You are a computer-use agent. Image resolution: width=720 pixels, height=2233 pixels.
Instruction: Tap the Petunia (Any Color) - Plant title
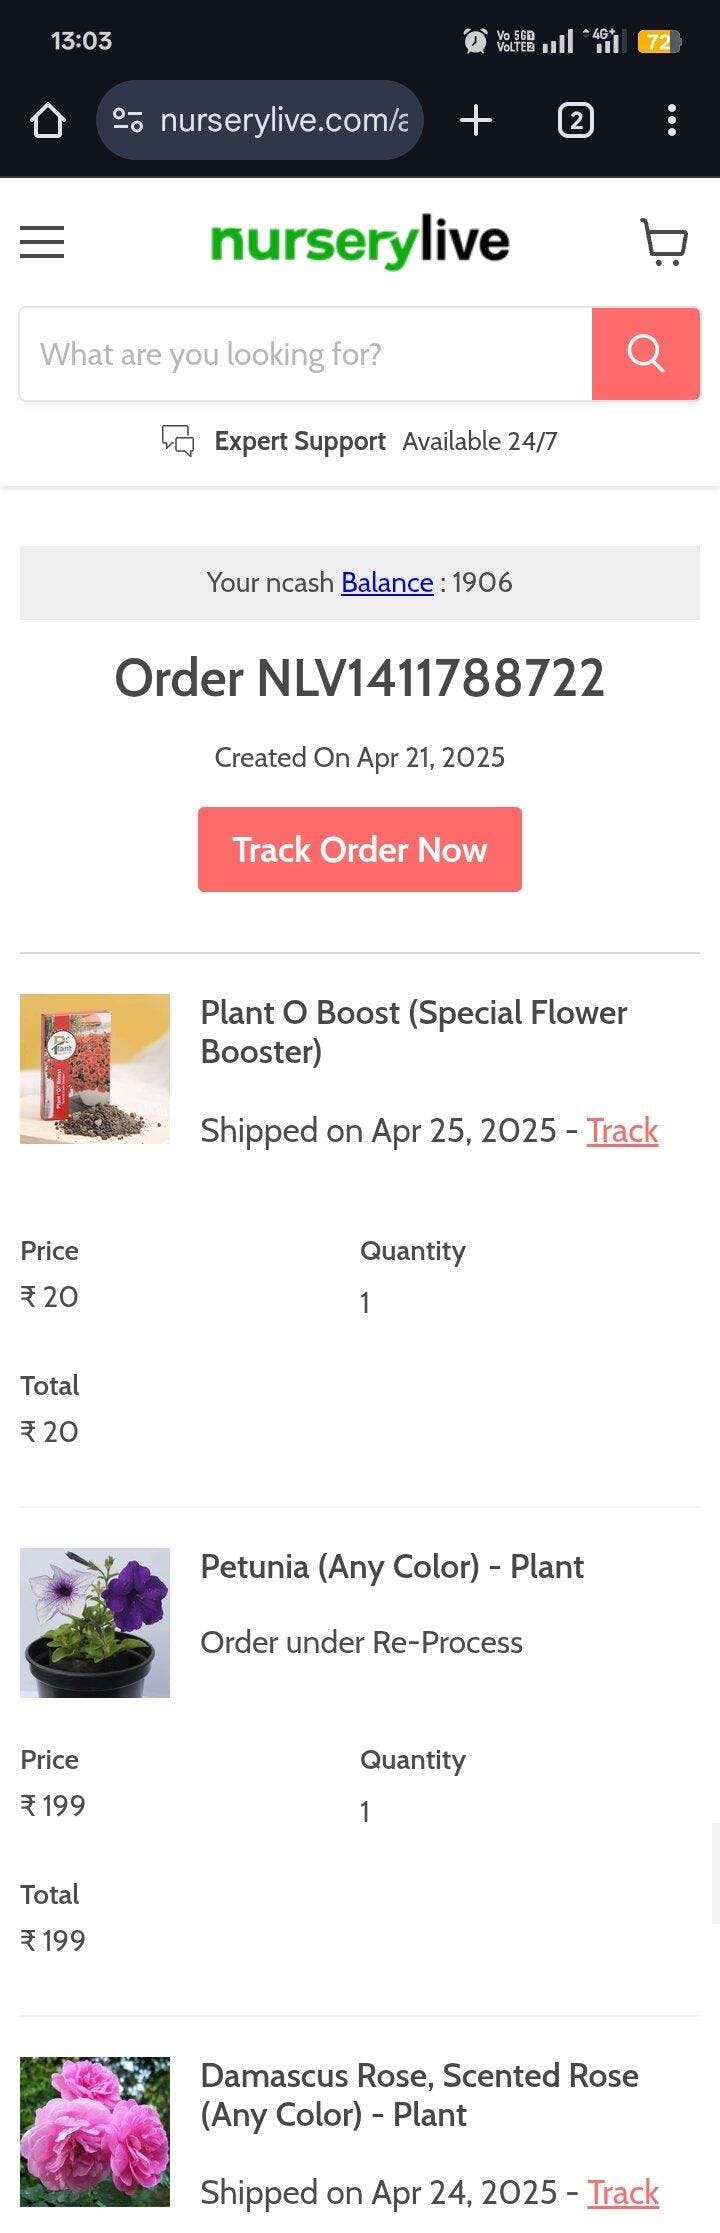click(x=392, y=1566)
